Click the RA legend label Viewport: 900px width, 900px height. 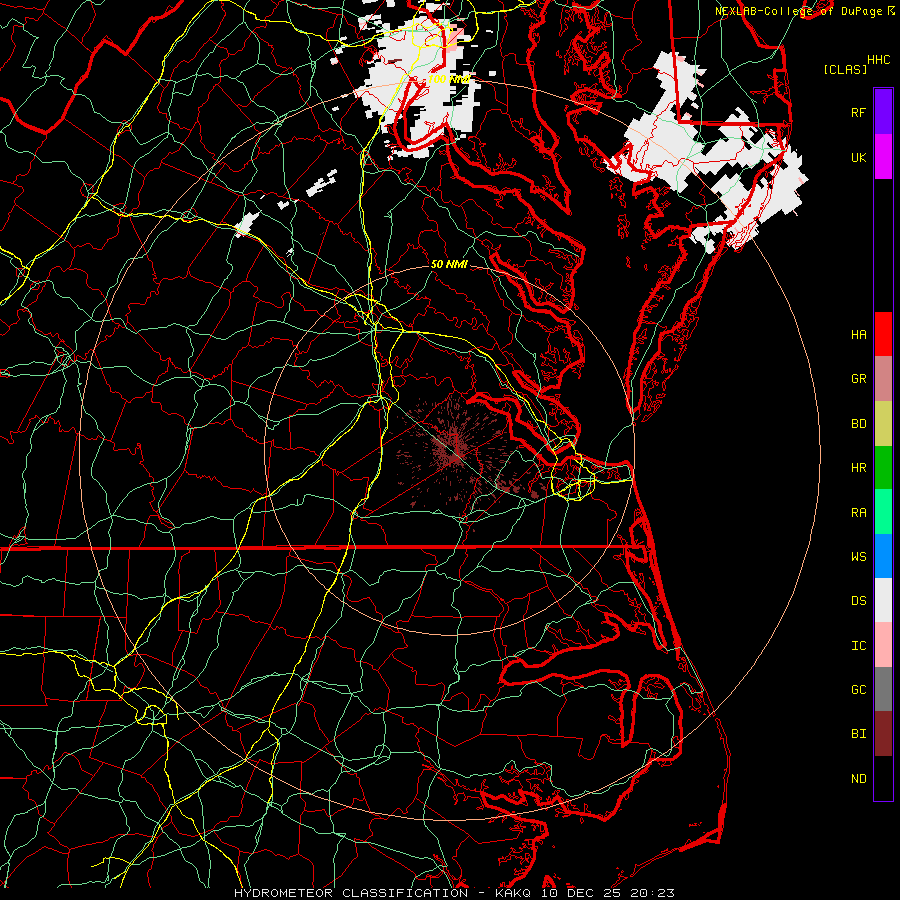858,513
